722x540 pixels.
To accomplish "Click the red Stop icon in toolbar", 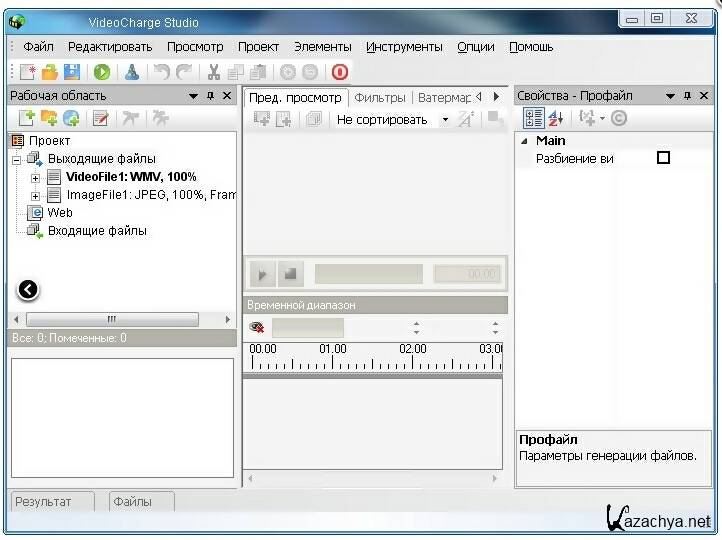I will click(x=339, y=72).
